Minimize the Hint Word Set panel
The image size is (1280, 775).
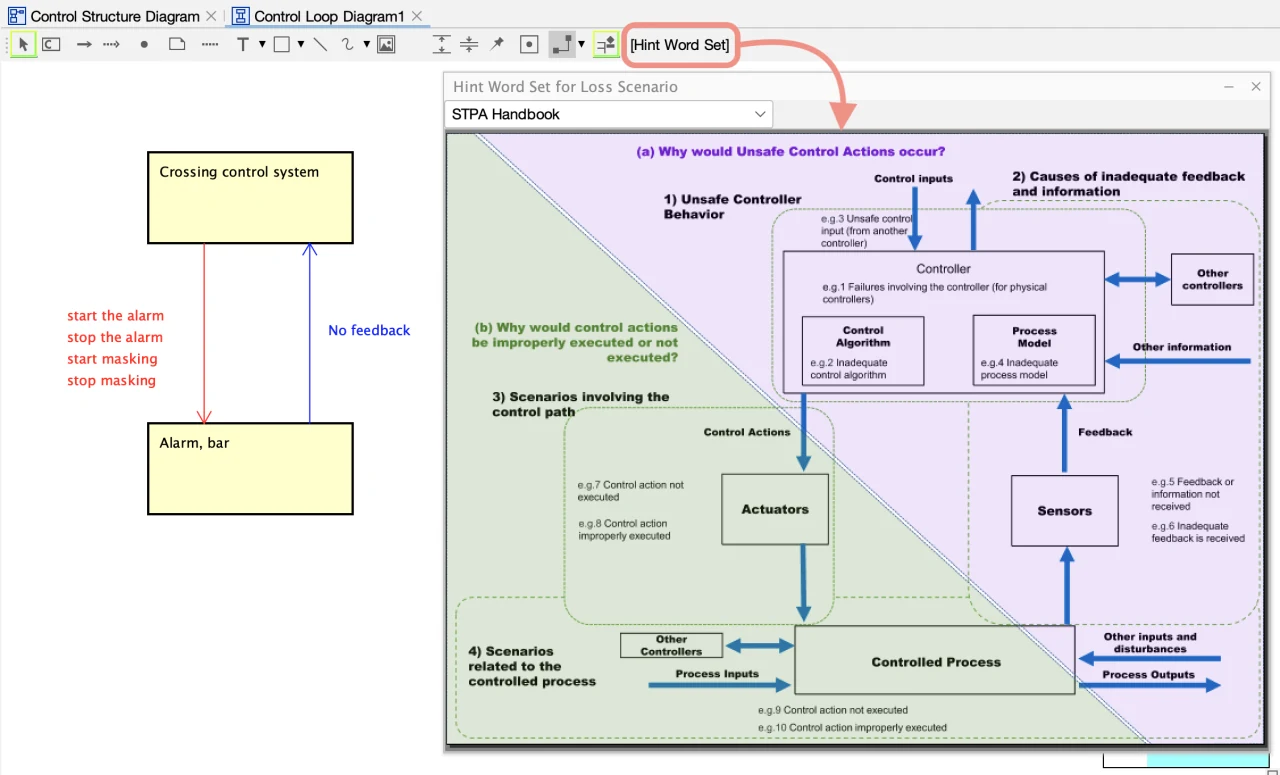coord(1229,87)
